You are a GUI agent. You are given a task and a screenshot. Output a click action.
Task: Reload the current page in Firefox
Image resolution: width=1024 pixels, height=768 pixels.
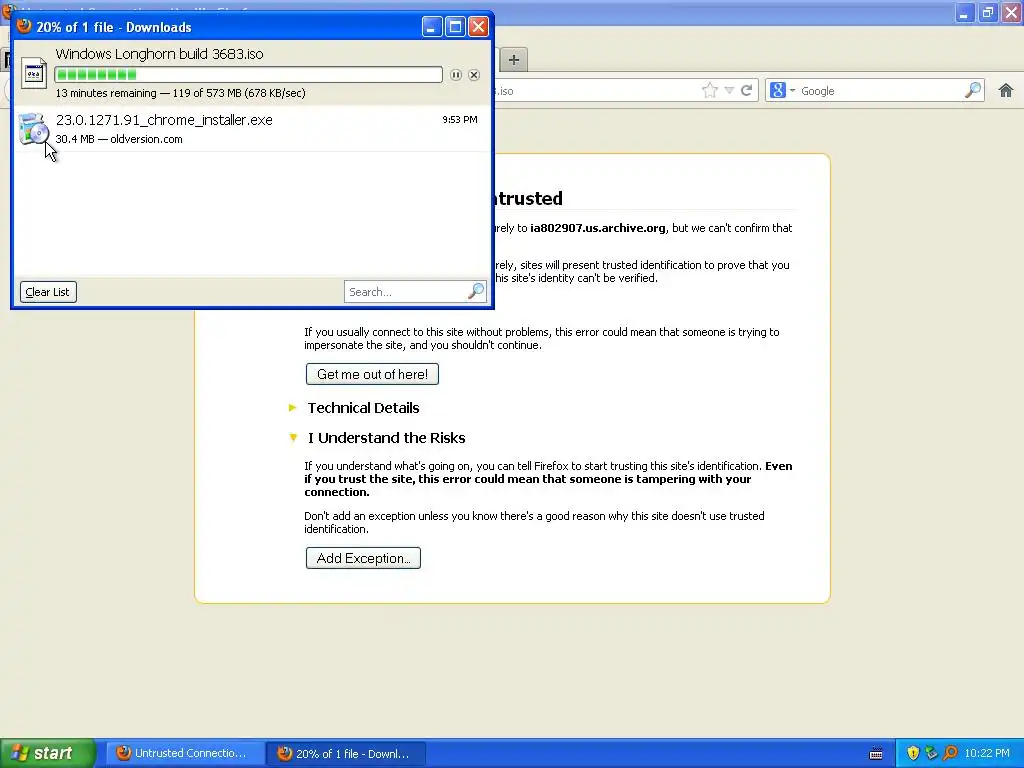pos(746,91)
